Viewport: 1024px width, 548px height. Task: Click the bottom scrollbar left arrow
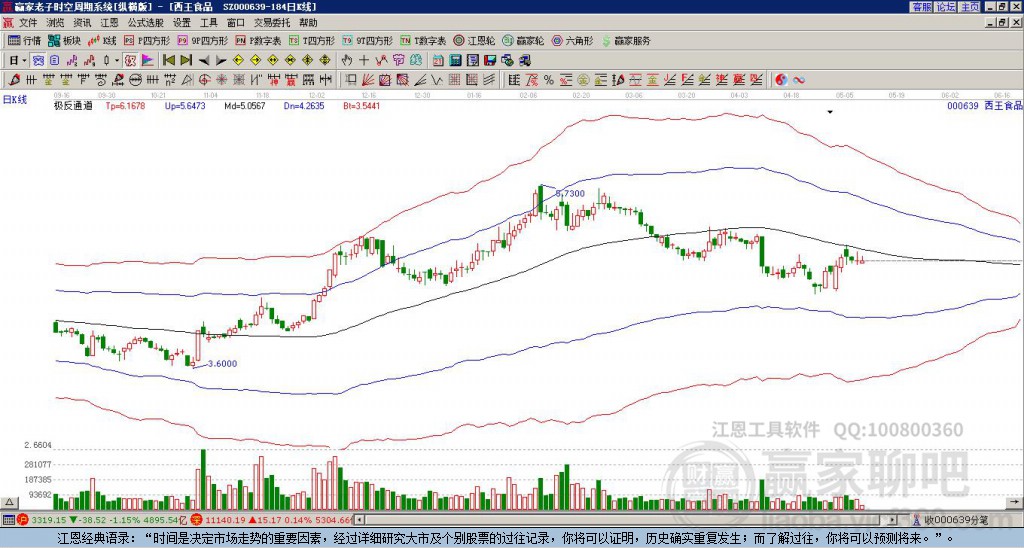(360, 520)
